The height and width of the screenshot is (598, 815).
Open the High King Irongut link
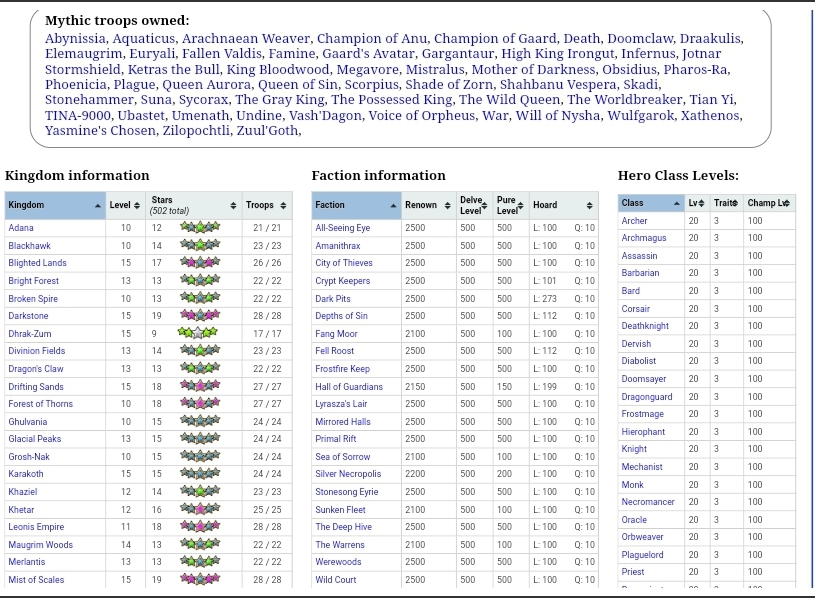558,54
